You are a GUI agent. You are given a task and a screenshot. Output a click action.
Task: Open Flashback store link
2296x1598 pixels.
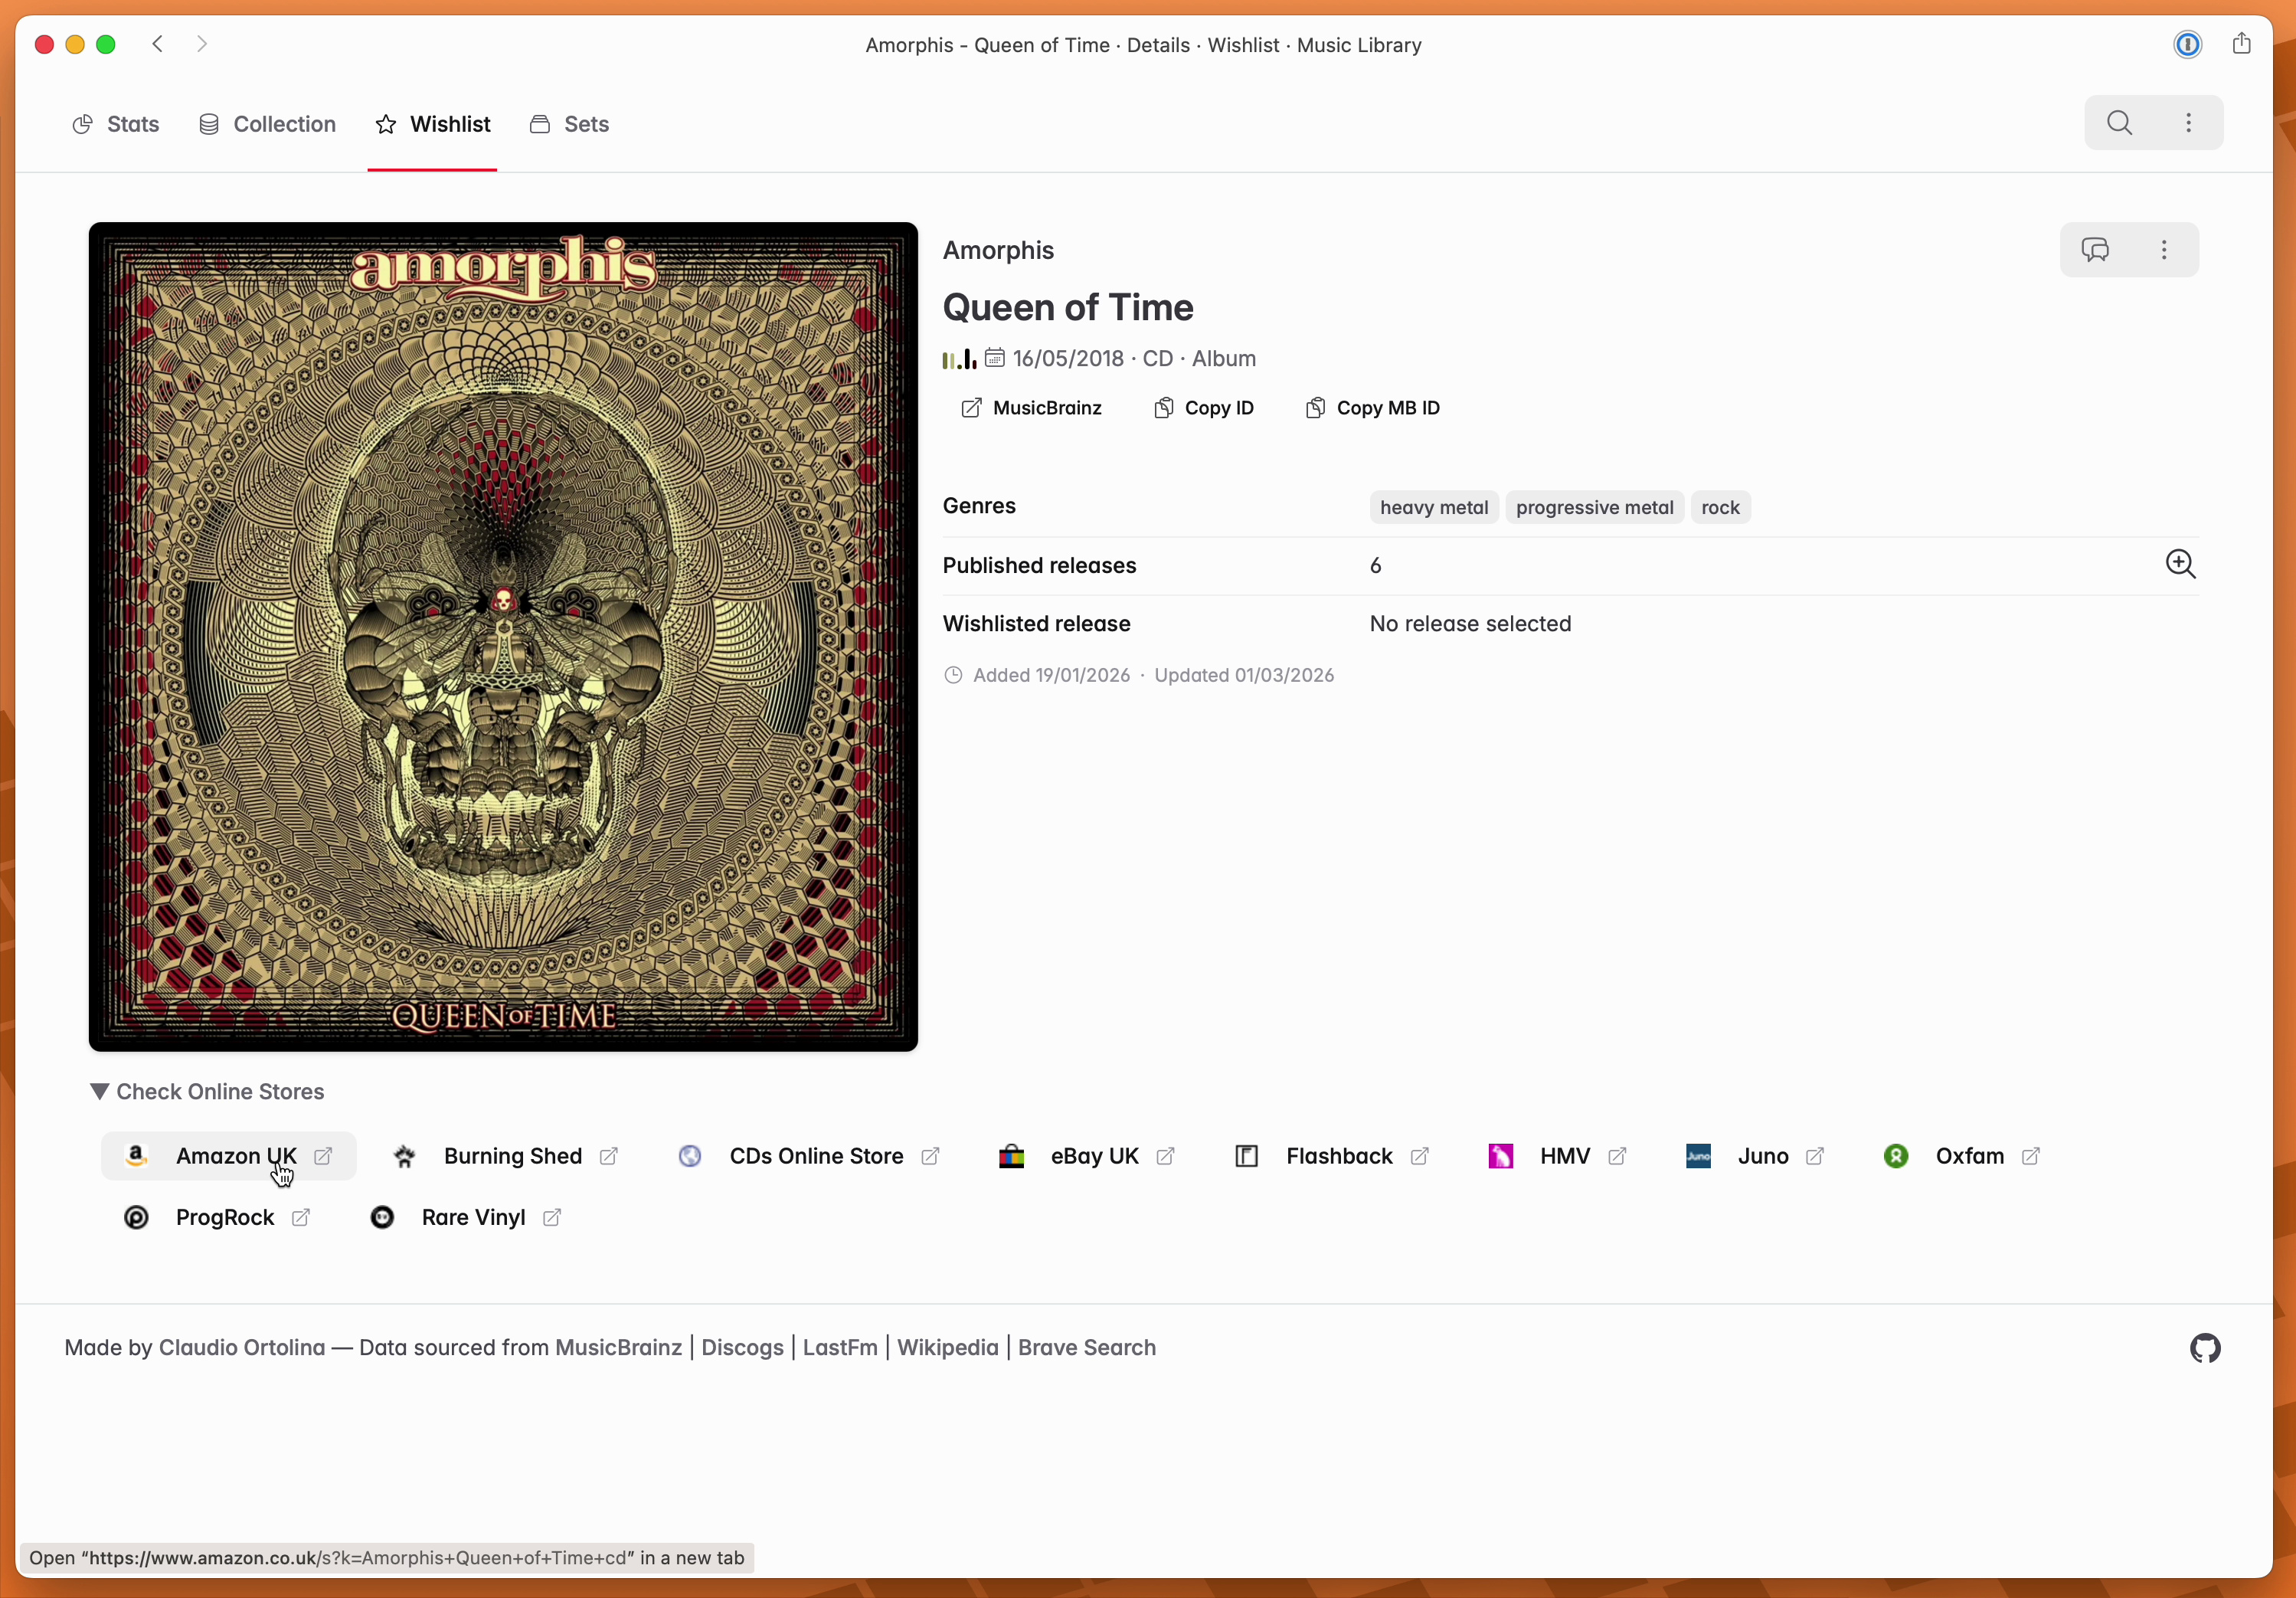click(x=1333, y=1156)
